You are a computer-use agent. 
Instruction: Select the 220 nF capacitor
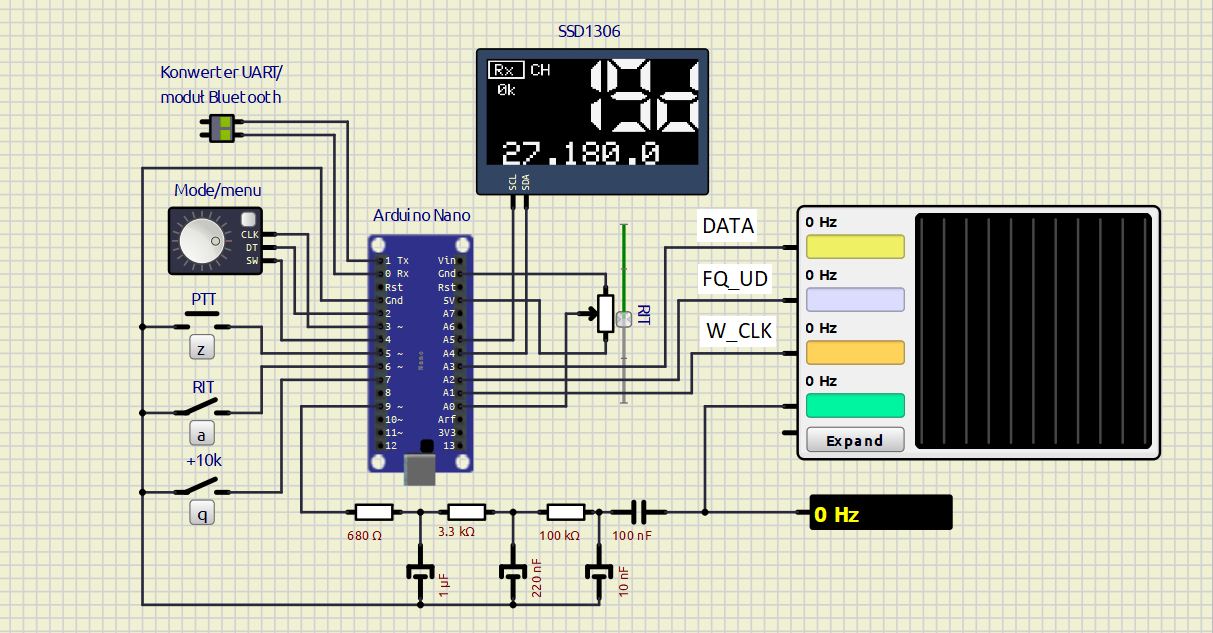(513, 573)
